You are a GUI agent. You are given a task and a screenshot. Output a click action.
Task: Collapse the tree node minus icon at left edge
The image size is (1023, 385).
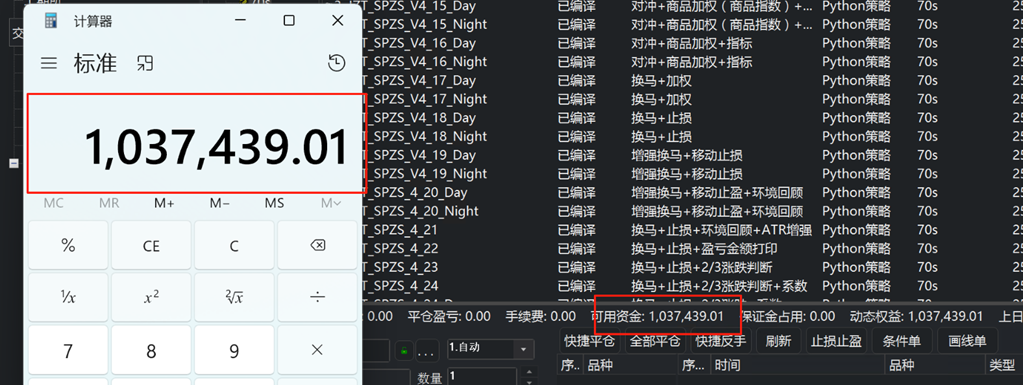pyautogui.click(x=14, y=164)
